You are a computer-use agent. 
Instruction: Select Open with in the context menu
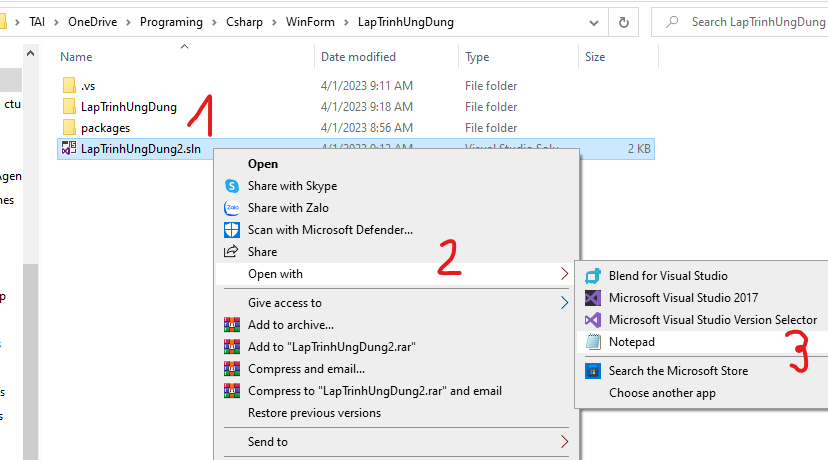click(x=276, y=274)
